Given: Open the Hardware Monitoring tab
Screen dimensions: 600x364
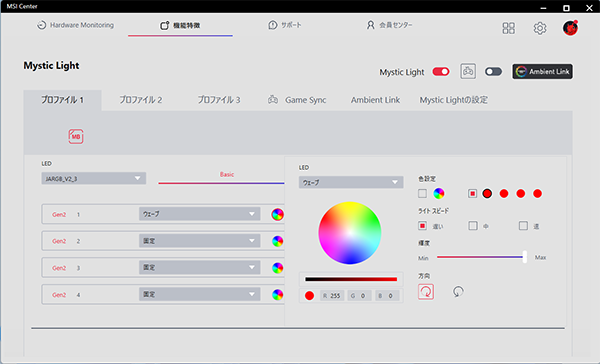Looking at the screenshot, I should 75,25.
